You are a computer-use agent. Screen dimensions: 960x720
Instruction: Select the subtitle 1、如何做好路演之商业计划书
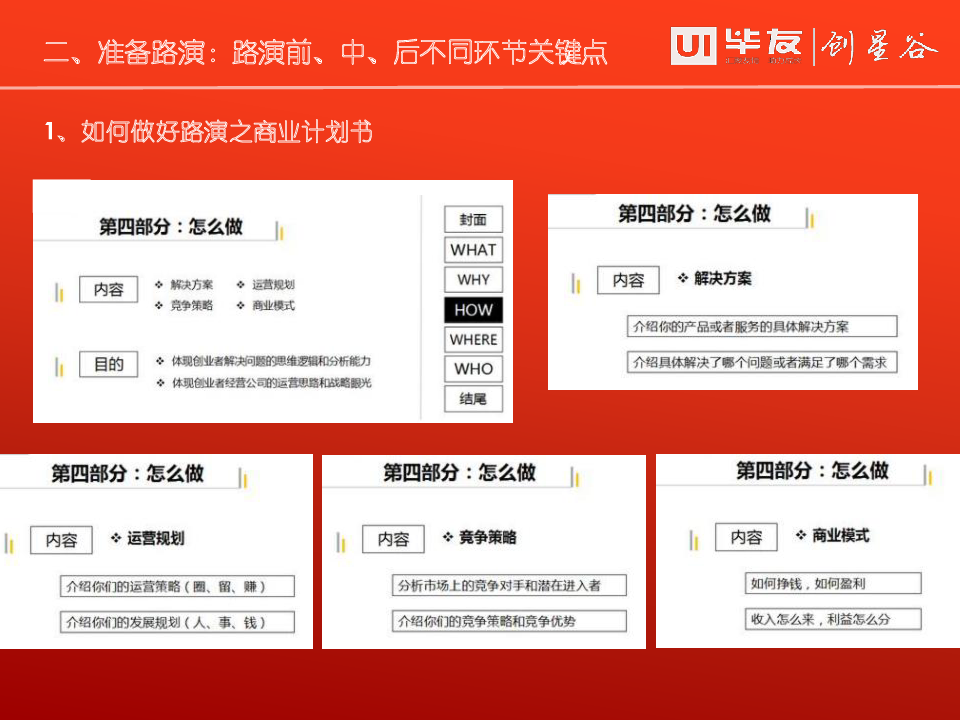208,132
